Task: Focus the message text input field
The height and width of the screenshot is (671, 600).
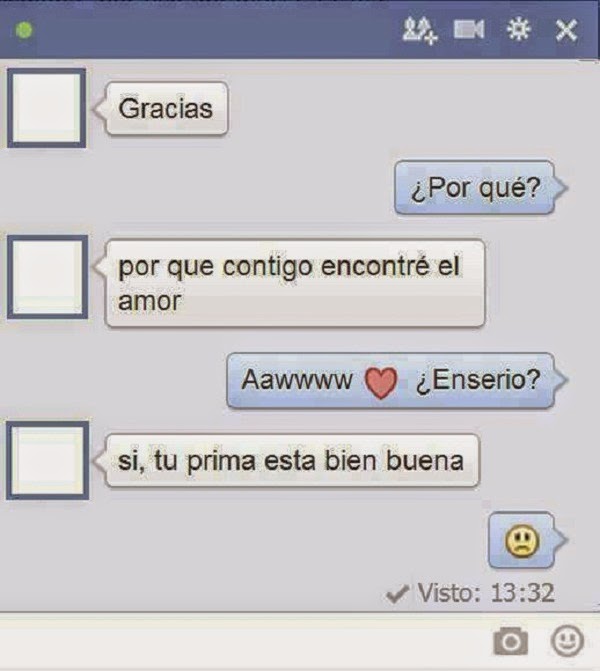Action: (244, 641)
